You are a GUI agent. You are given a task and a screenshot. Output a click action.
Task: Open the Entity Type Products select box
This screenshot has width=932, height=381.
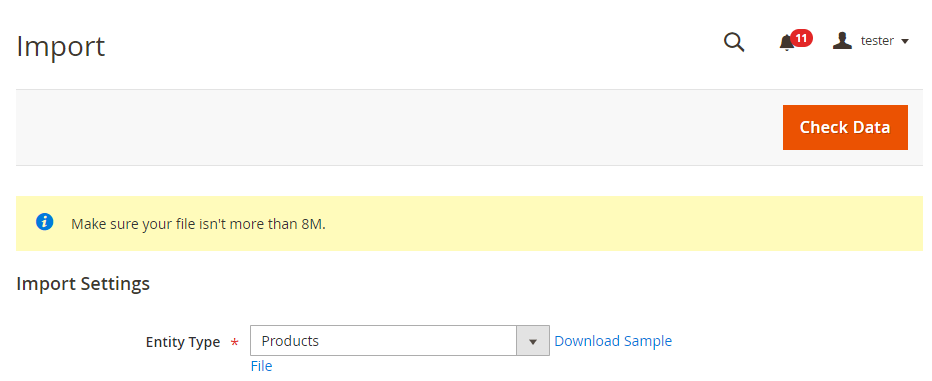(399, 341)
